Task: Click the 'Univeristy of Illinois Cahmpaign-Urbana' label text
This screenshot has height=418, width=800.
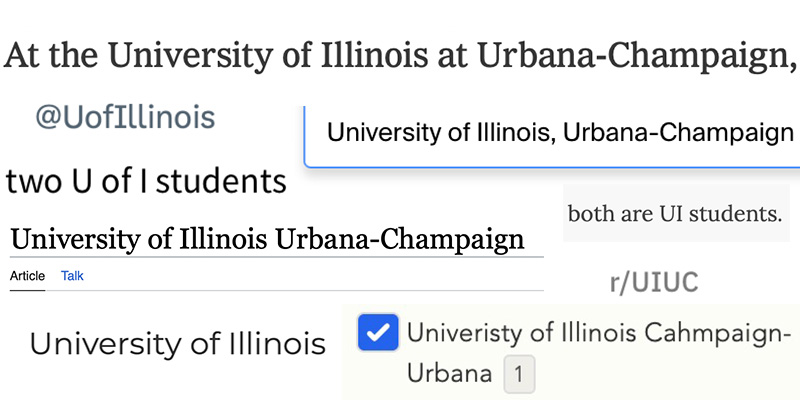Action: click(599, 353)
